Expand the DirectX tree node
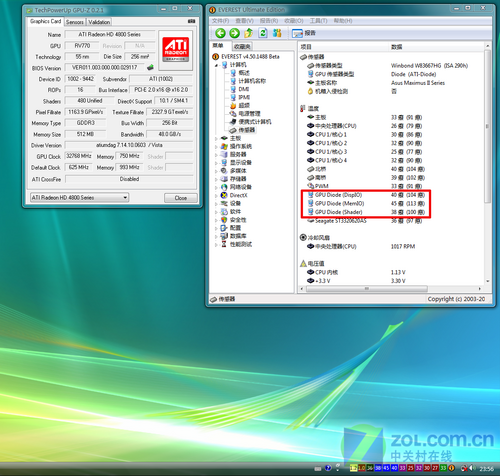500x476 pixels. point(216,195)
